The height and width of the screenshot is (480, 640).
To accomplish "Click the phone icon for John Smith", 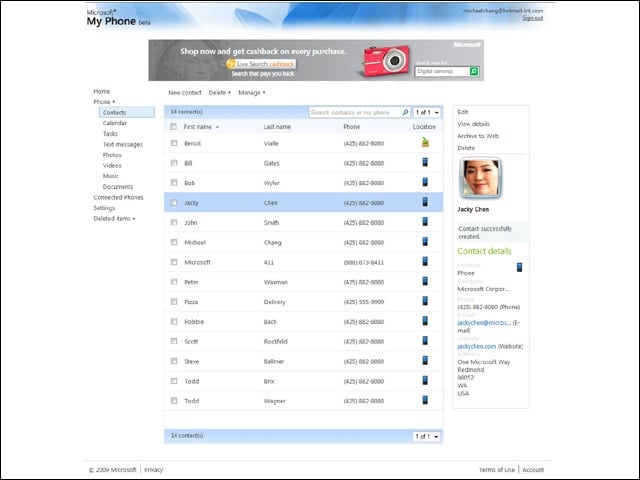I will (425, 221).
